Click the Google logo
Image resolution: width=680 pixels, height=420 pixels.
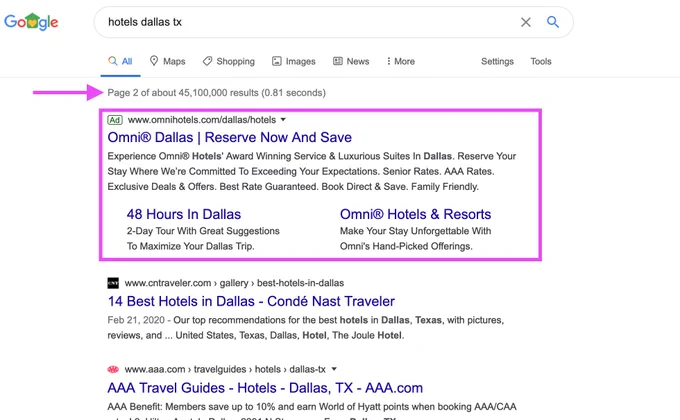[x=31, y=22]
